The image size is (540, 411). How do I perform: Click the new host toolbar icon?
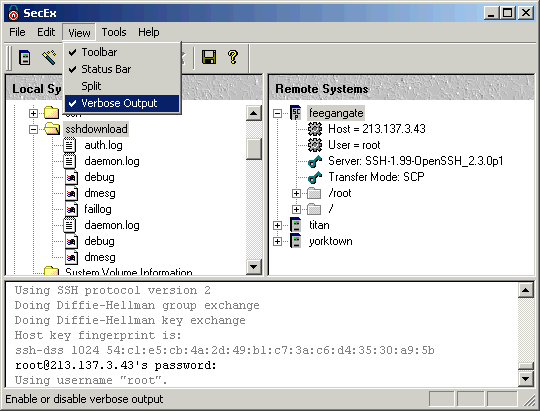pyautogui.click(x=24, y=57)
